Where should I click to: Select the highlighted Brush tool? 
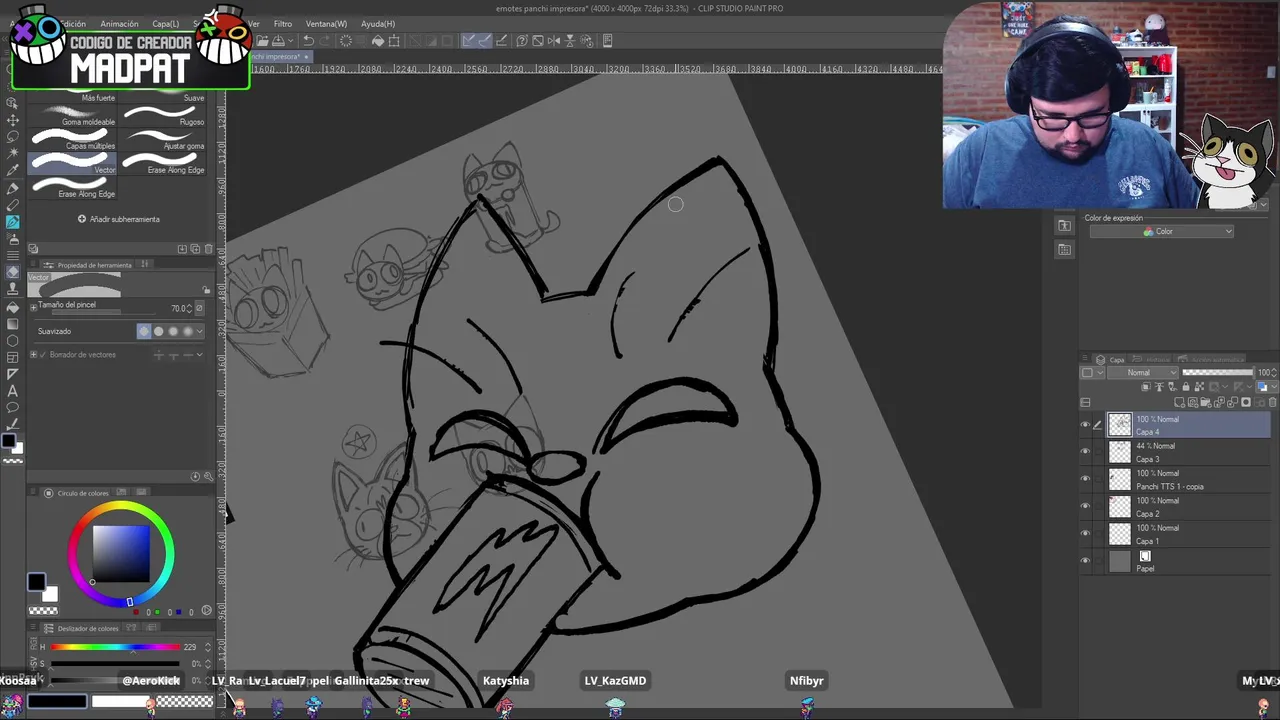(x=13, y=222)
